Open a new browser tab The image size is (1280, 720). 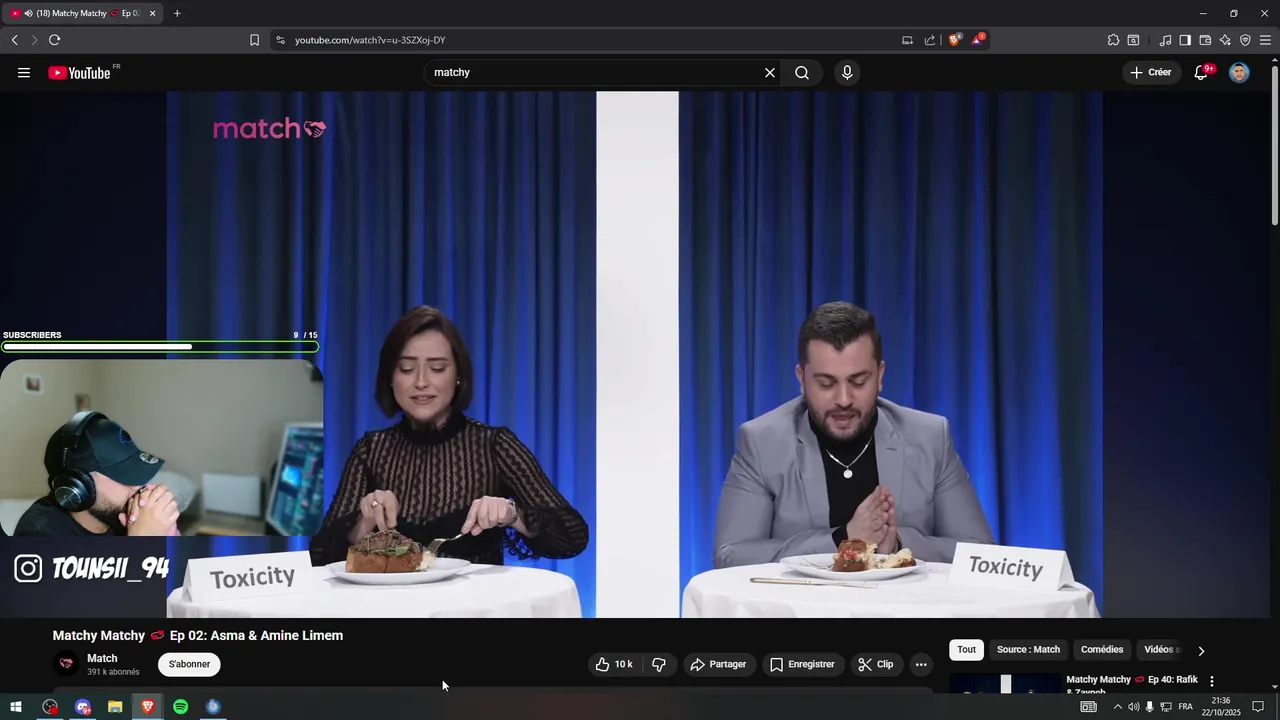point(177,13)
